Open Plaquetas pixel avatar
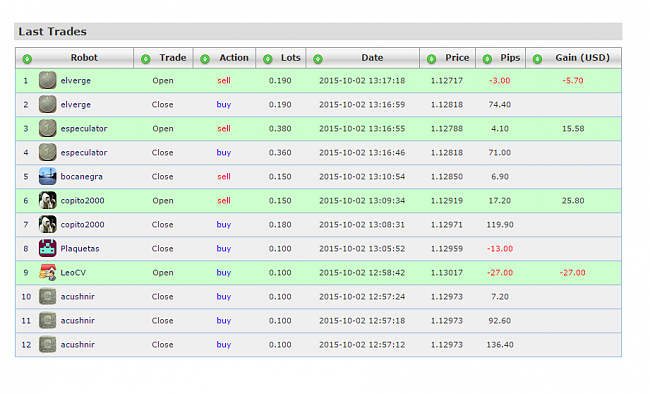Image resolution: width=650 pixels, height=394 pixels. click(47, 248)
